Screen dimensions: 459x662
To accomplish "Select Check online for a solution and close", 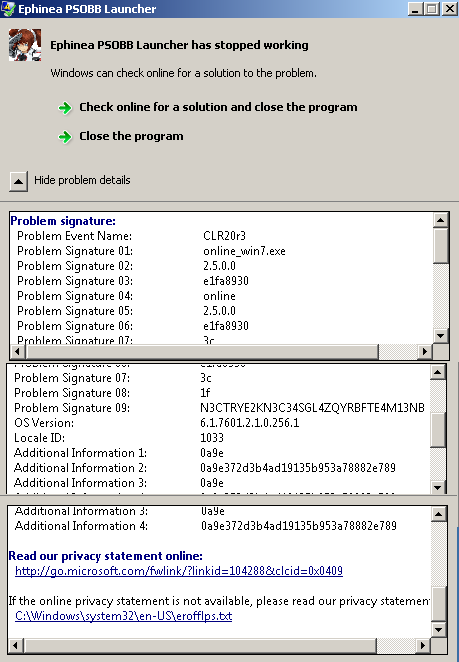I will [218, 107].
